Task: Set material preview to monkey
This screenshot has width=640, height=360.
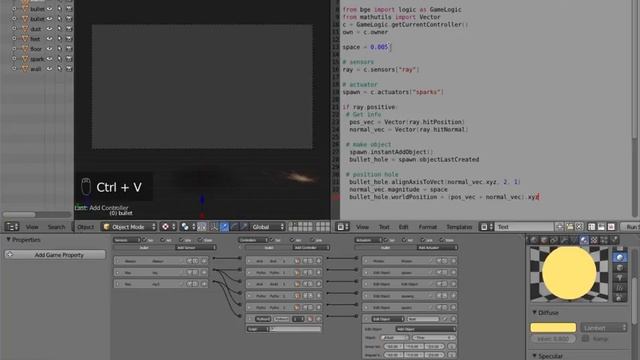Action: coord(620,278)
